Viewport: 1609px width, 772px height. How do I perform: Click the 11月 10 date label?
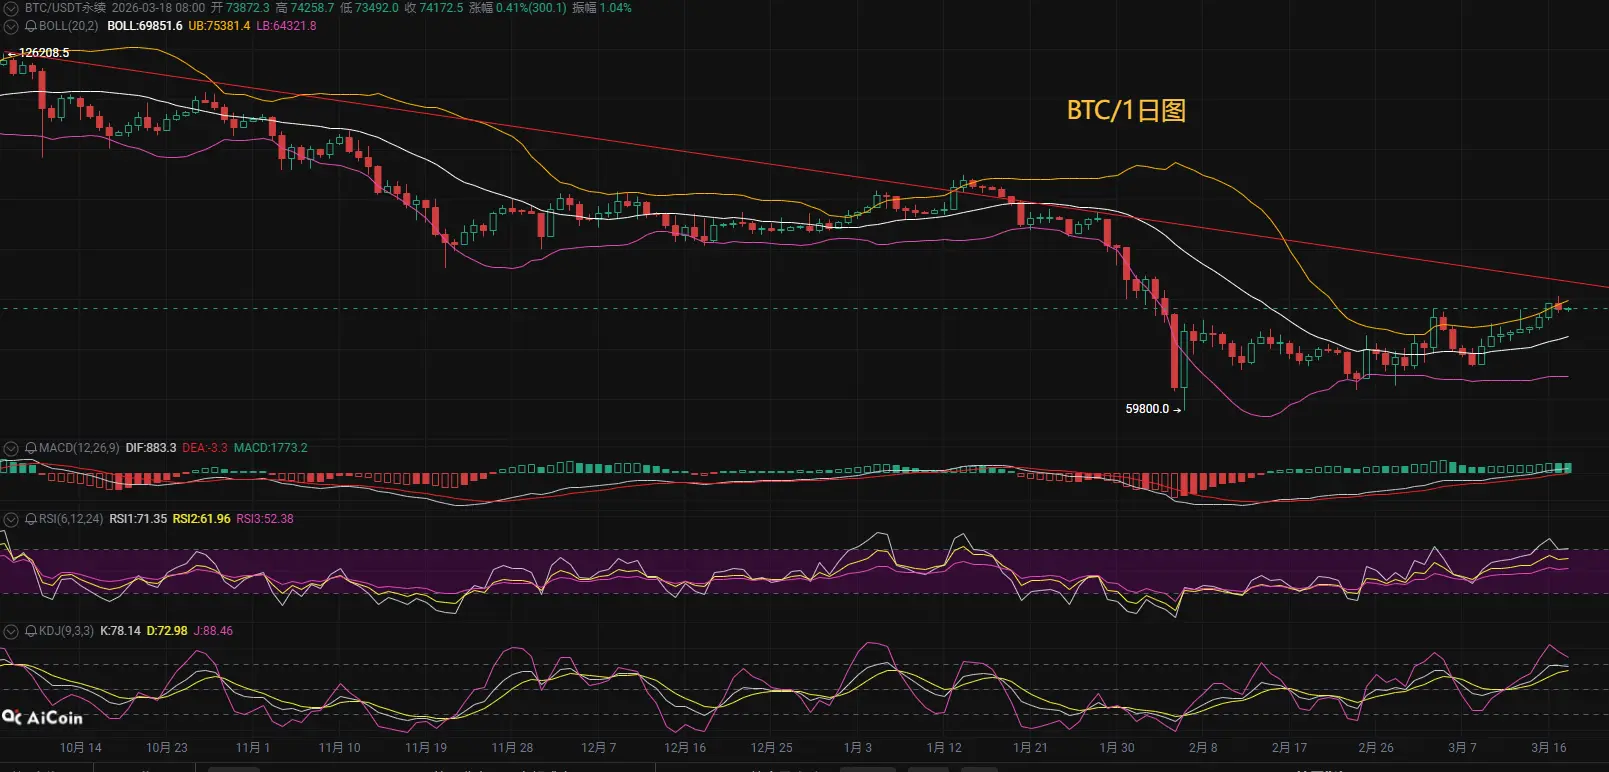[x=340, y=748]
